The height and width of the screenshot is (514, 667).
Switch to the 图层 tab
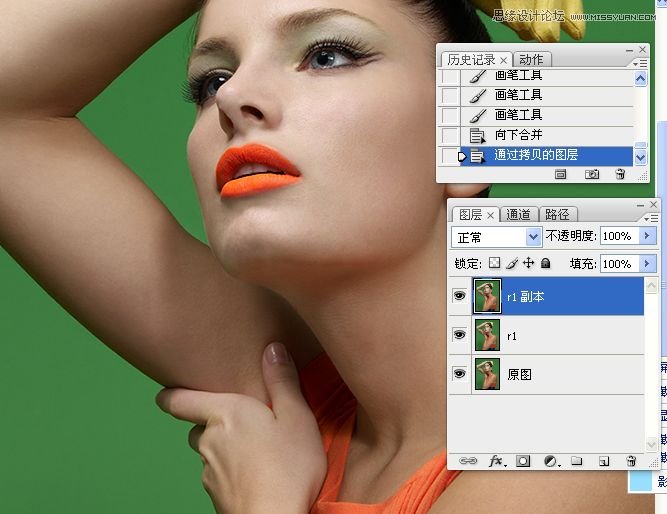point(470,215)
